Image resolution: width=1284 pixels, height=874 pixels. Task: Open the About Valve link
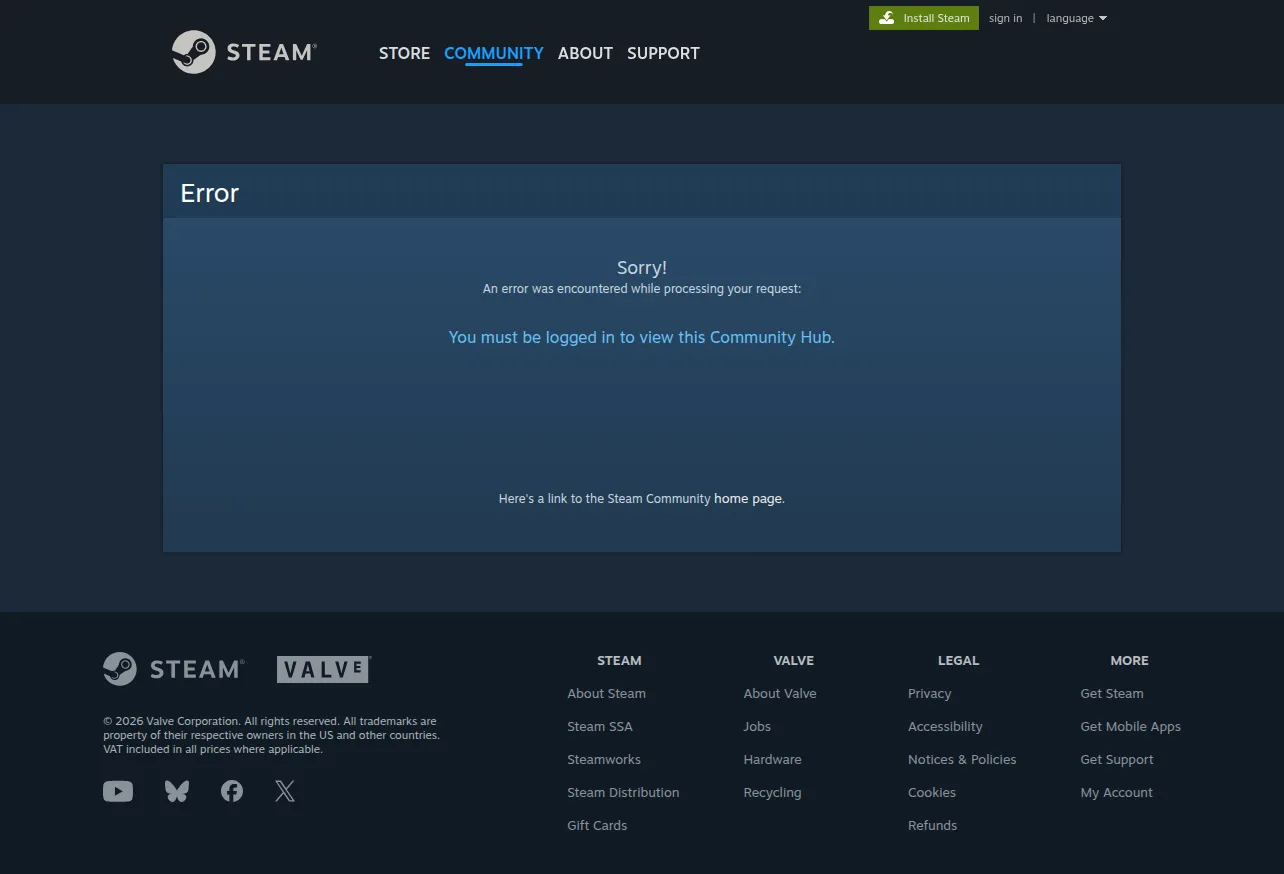(780, 693)
